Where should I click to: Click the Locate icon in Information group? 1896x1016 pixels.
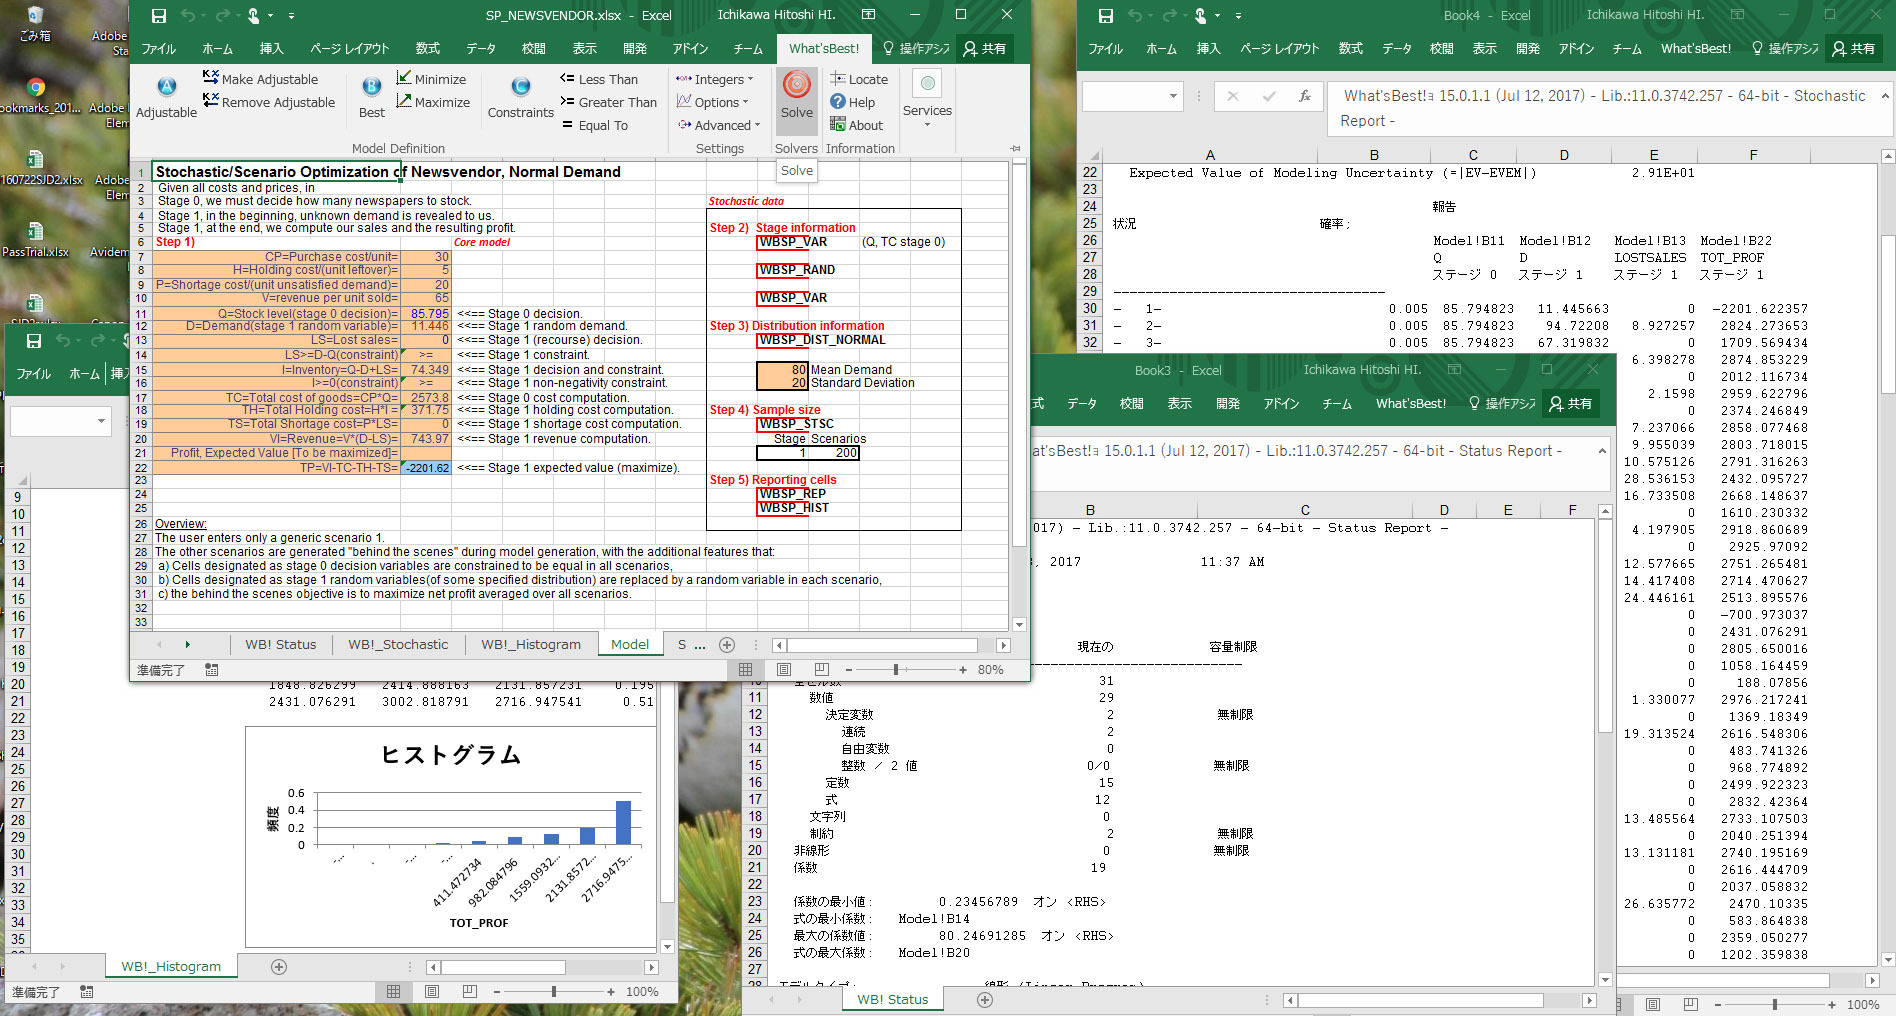click(x=838, y=79)
